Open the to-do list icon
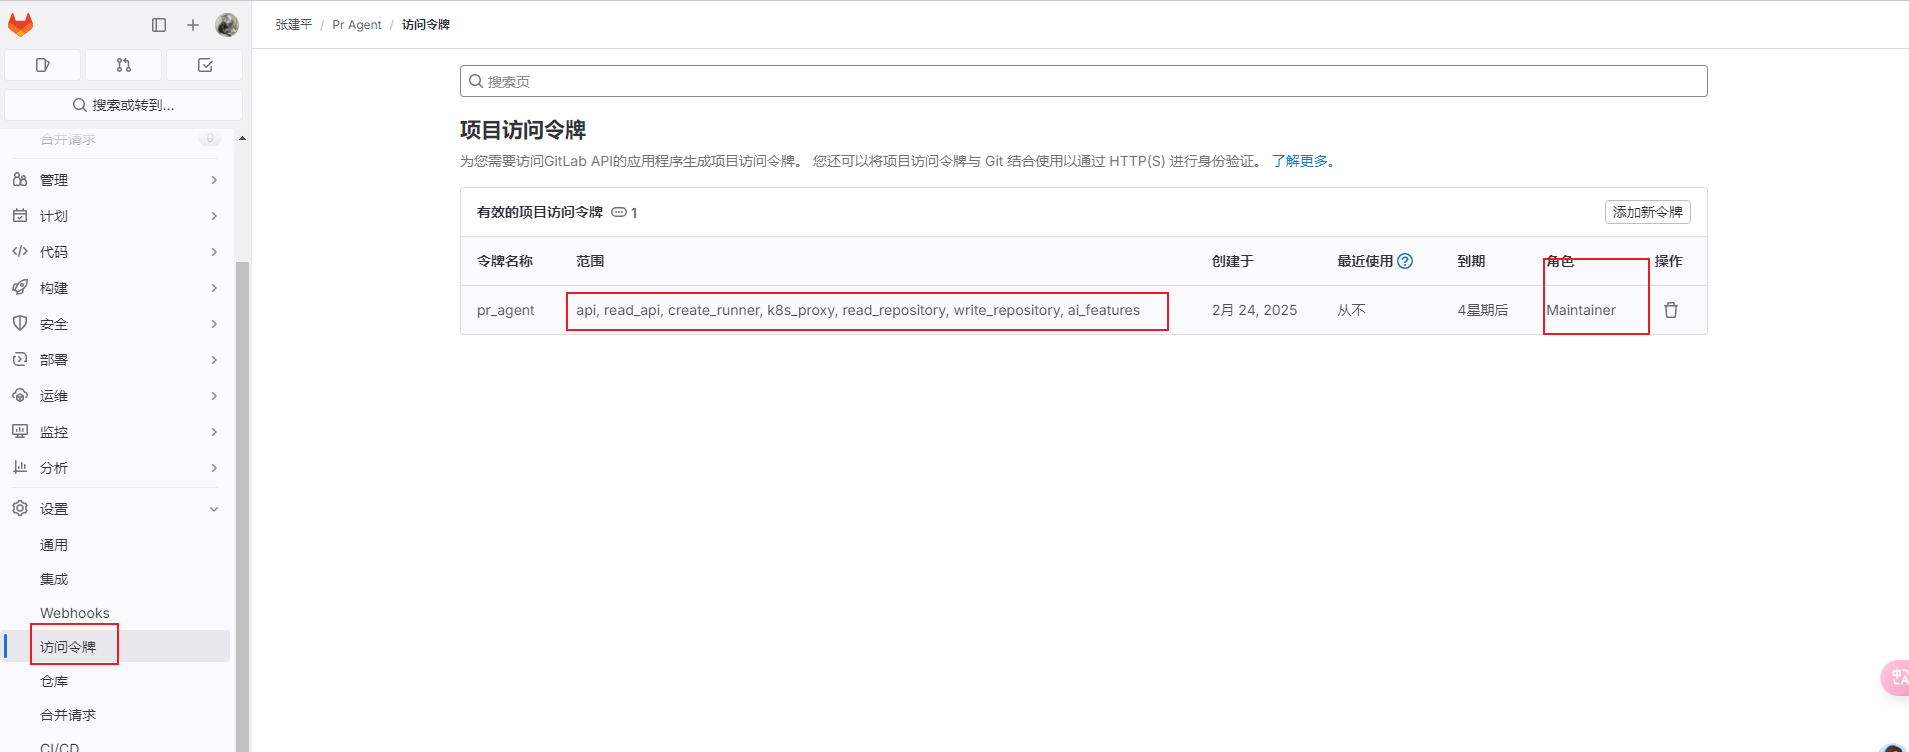This screenshot has width=1909, height=752. [x=205, y=65]
